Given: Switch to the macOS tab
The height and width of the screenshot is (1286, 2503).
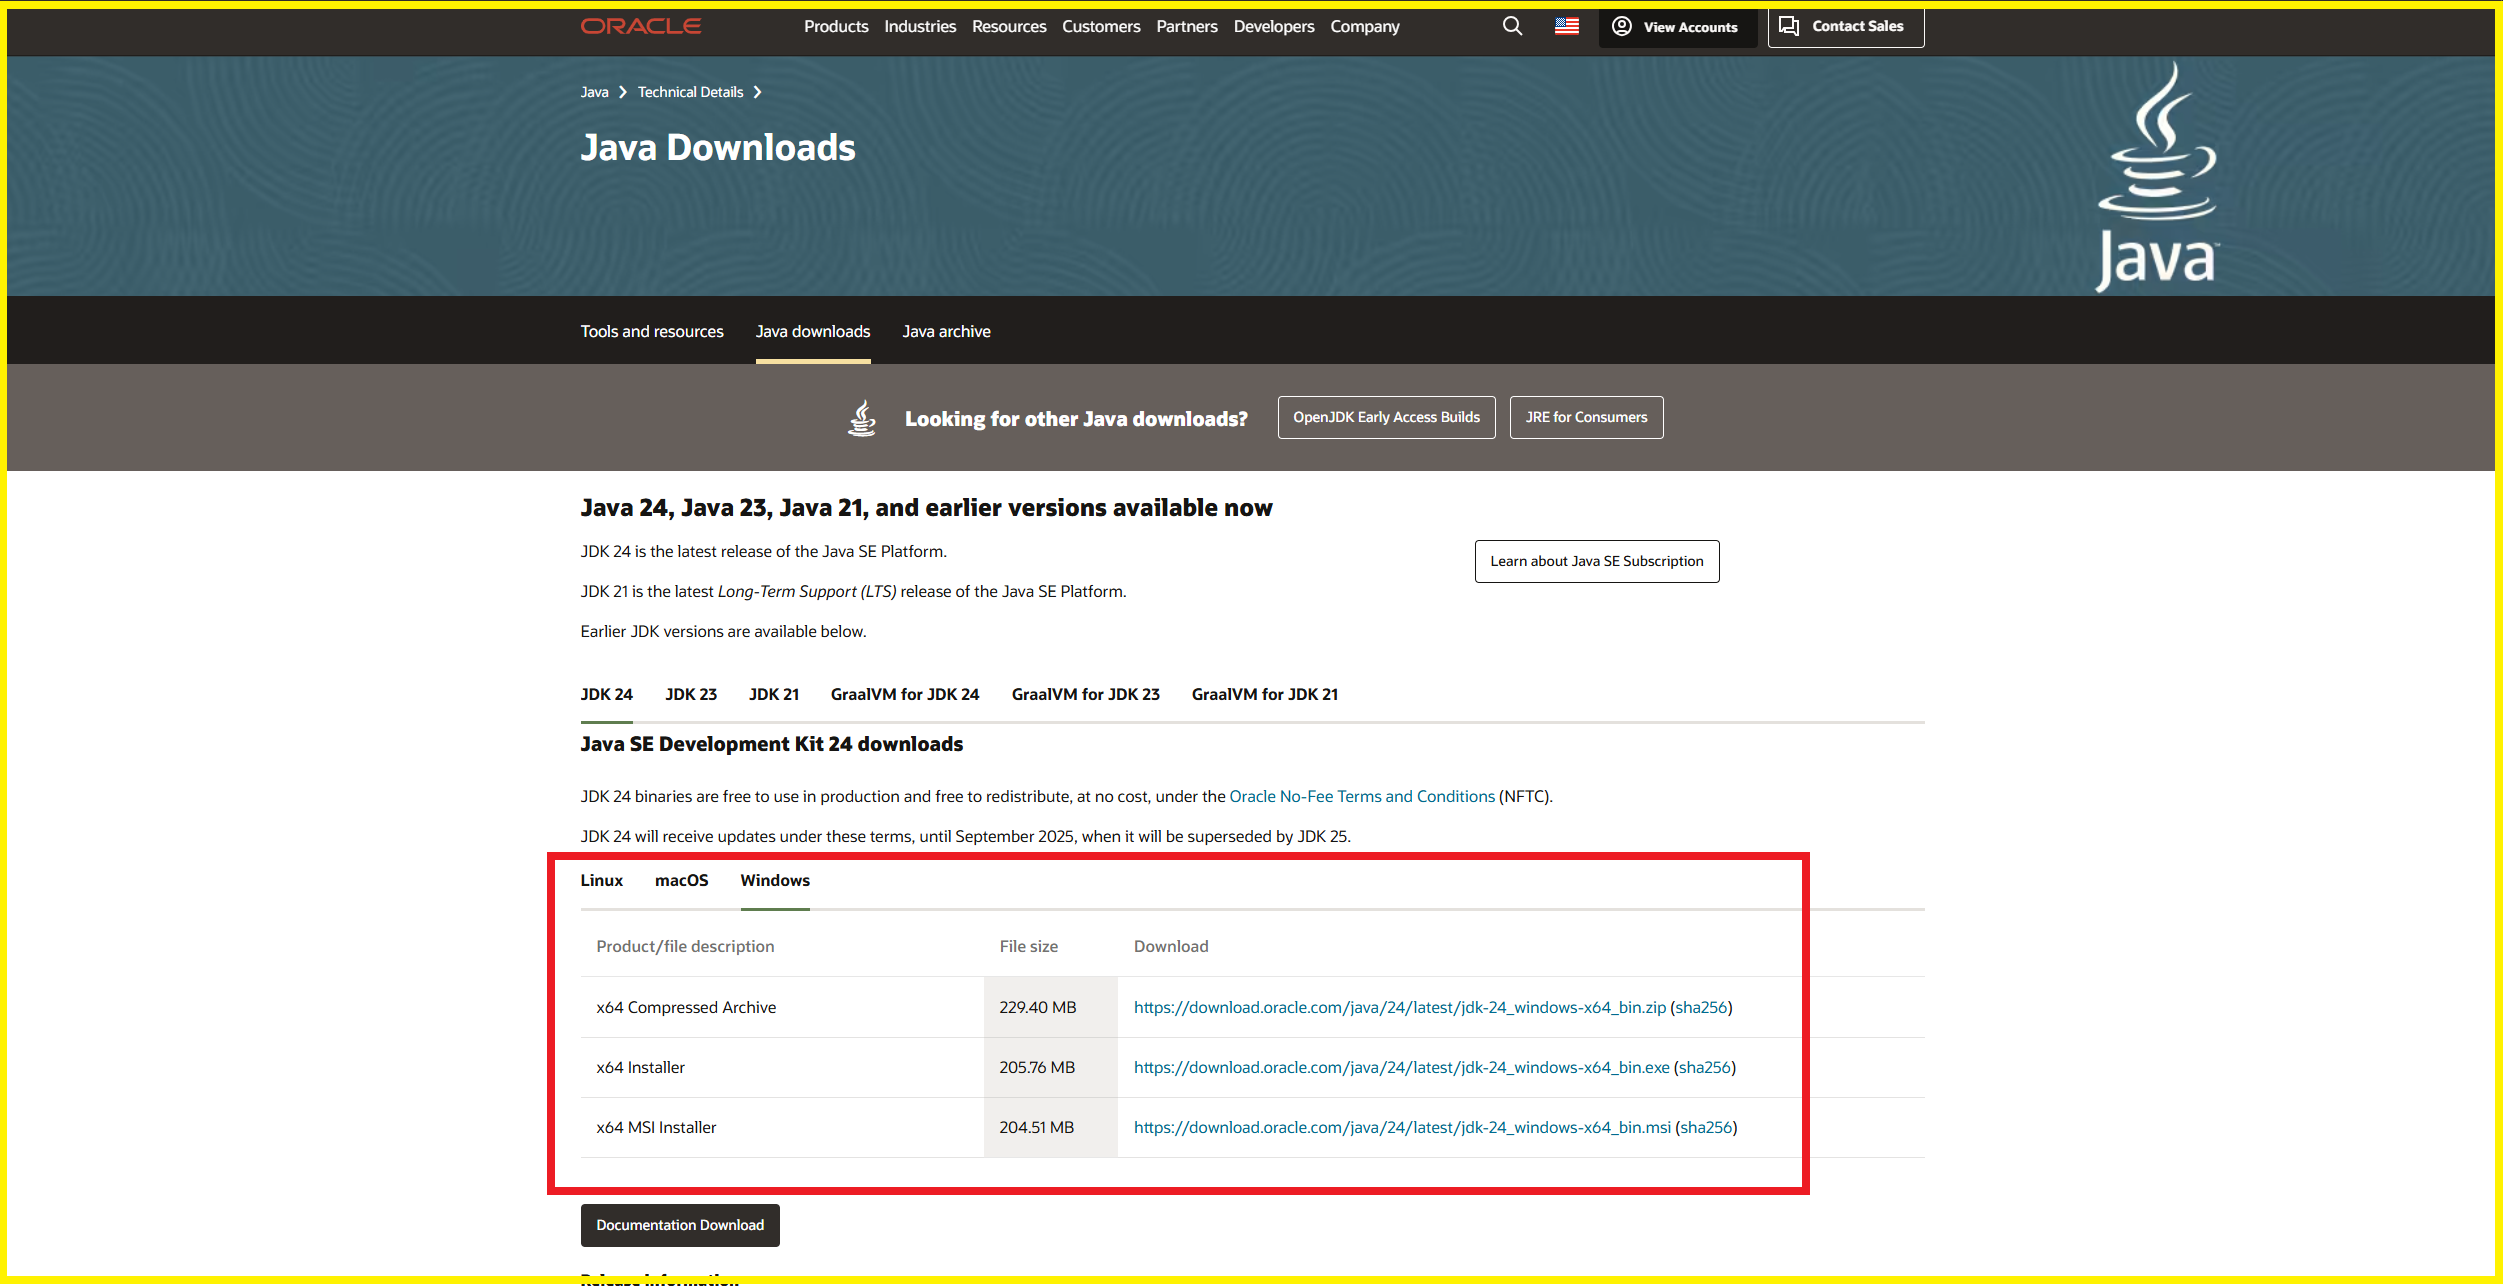Looking at the screenshot, I should tap(681, 881).
